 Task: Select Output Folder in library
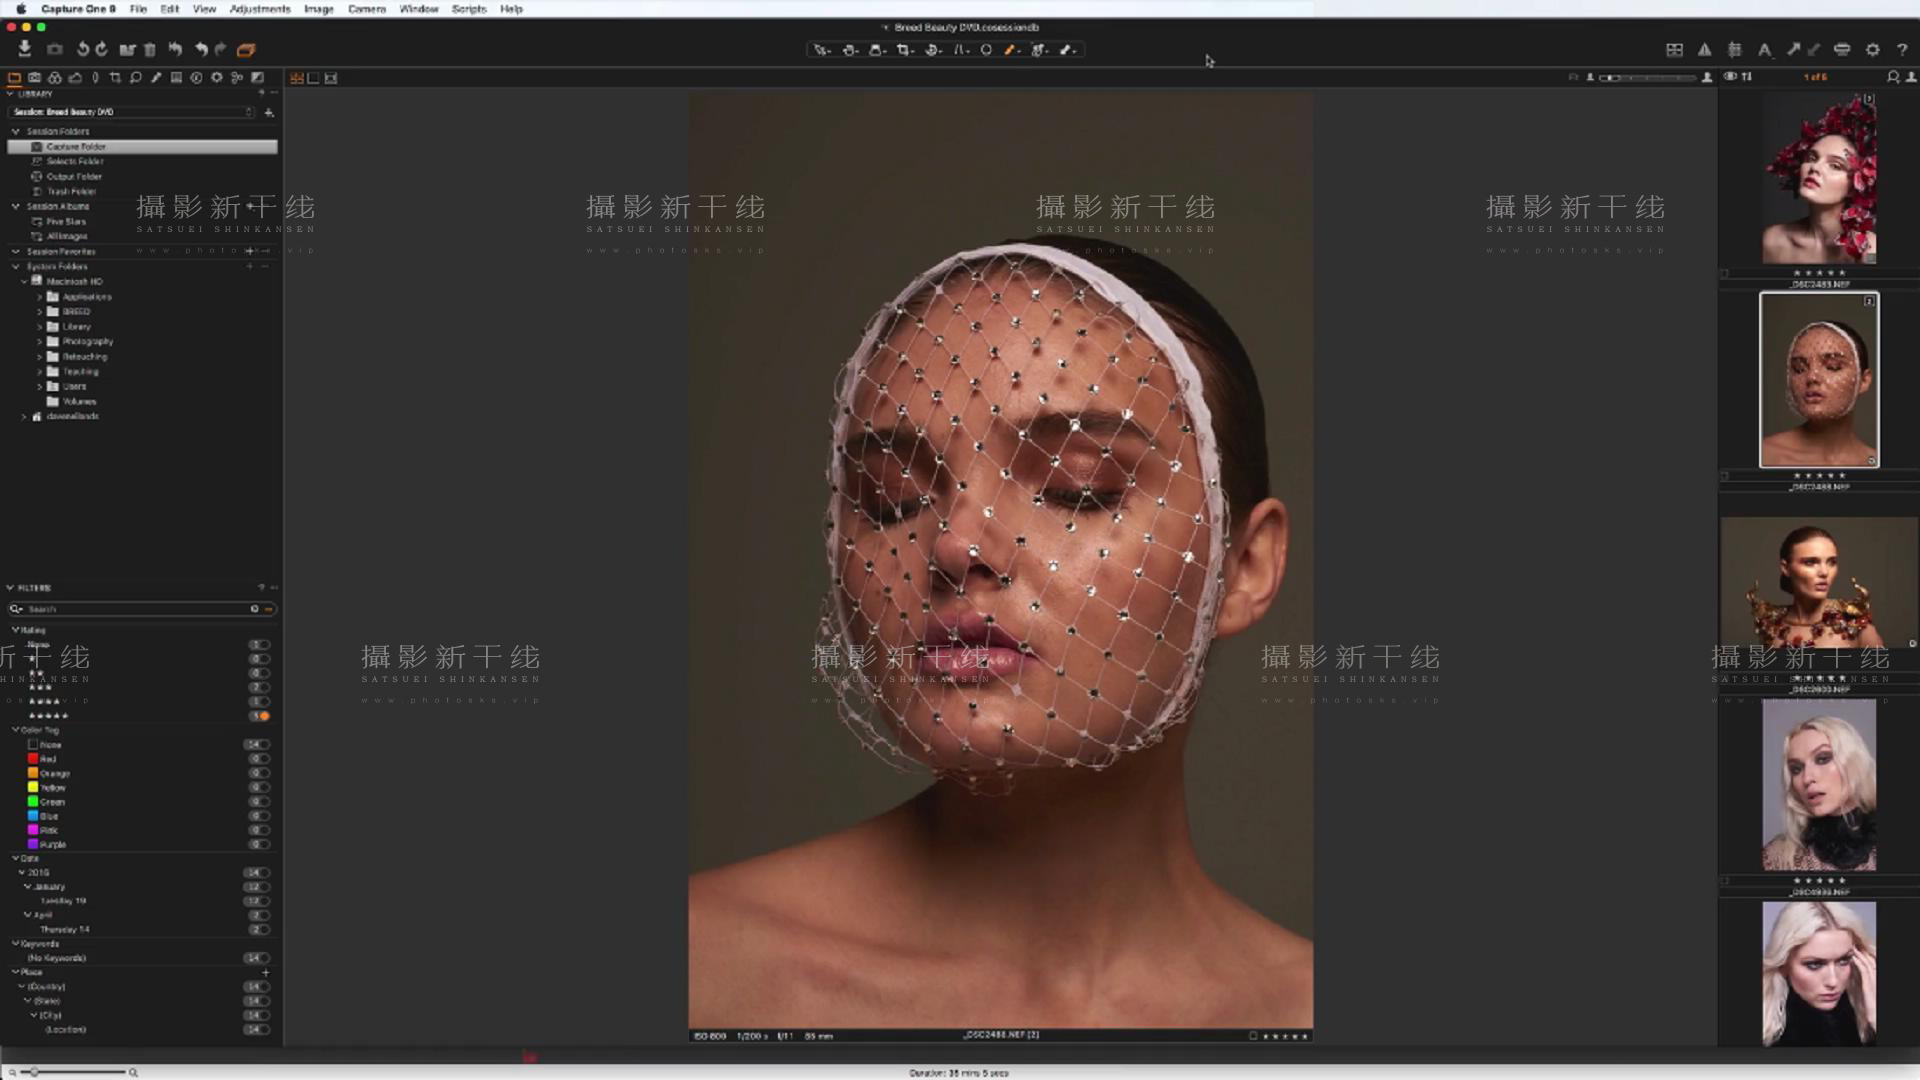(x=74, y=176)
